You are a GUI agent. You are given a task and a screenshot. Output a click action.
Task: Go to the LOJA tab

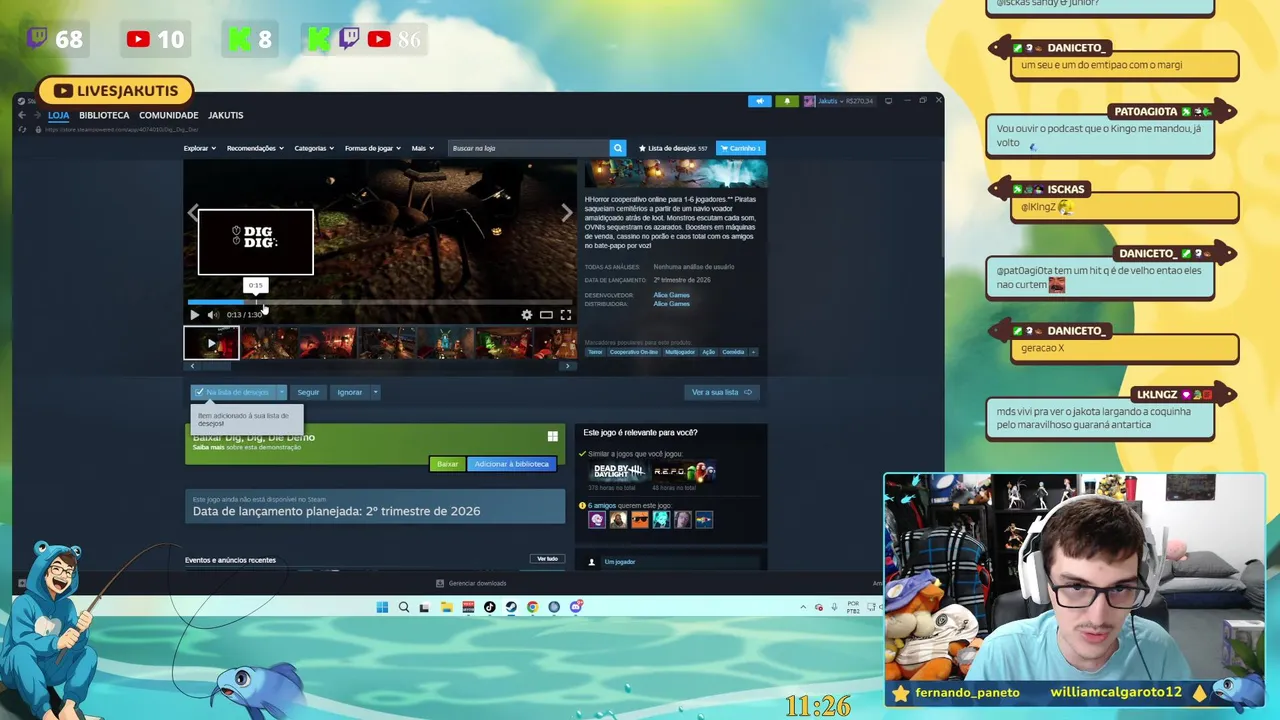pyautogui.click(x=59, y=115)
